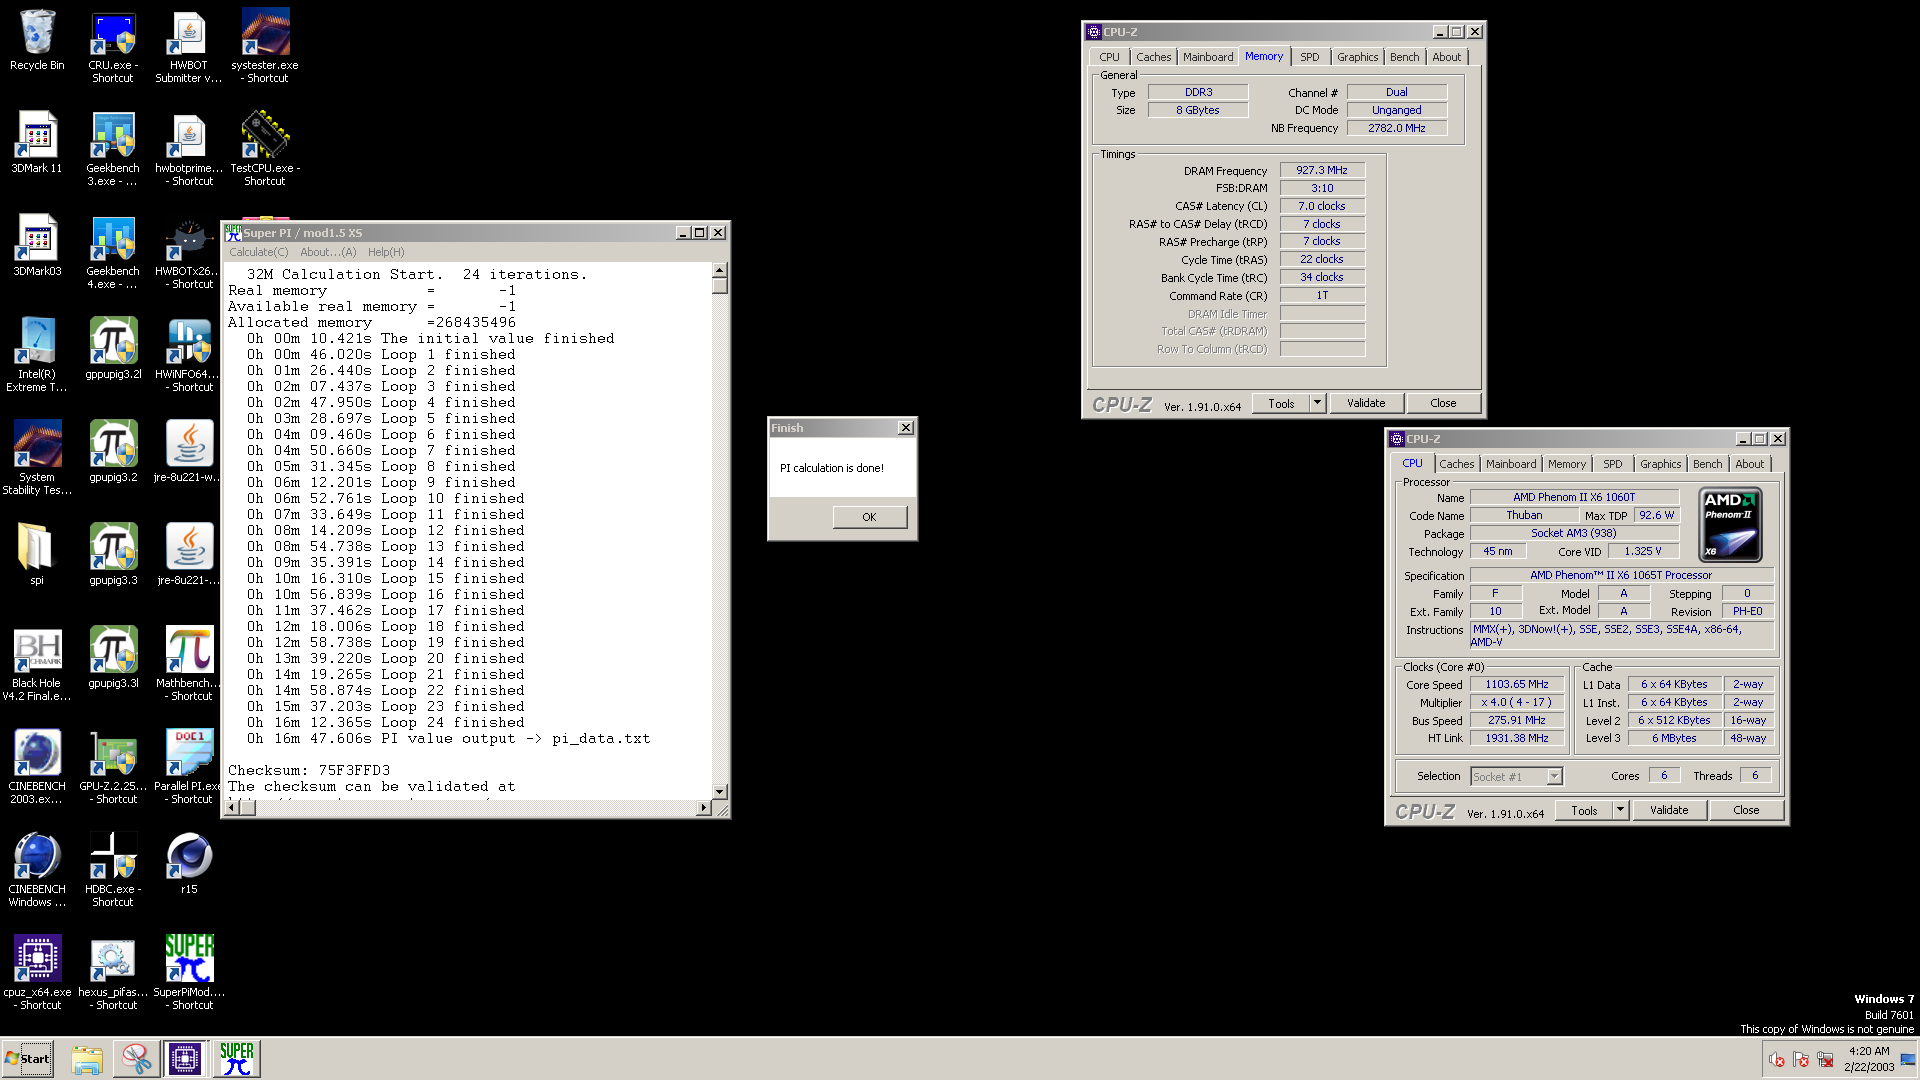Open CINEBENCH 2003 desktop icon
1920x1080 pixels.
coord(37,767)
